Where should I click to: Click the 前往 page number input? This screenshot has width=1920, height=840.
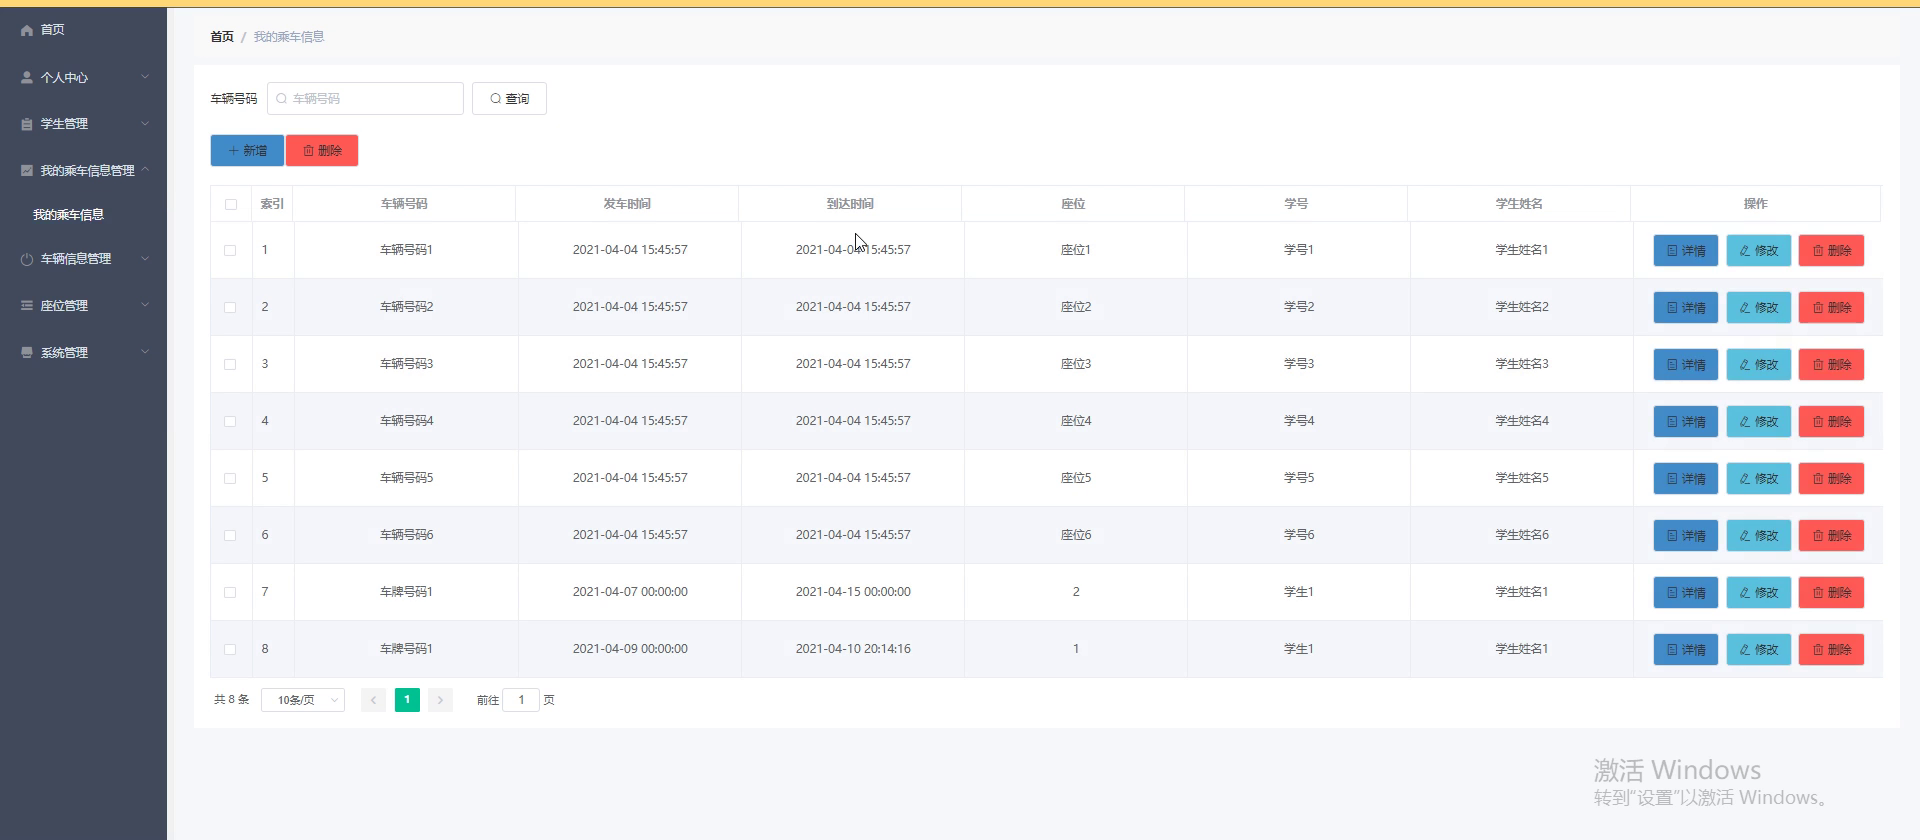point(521,700)
